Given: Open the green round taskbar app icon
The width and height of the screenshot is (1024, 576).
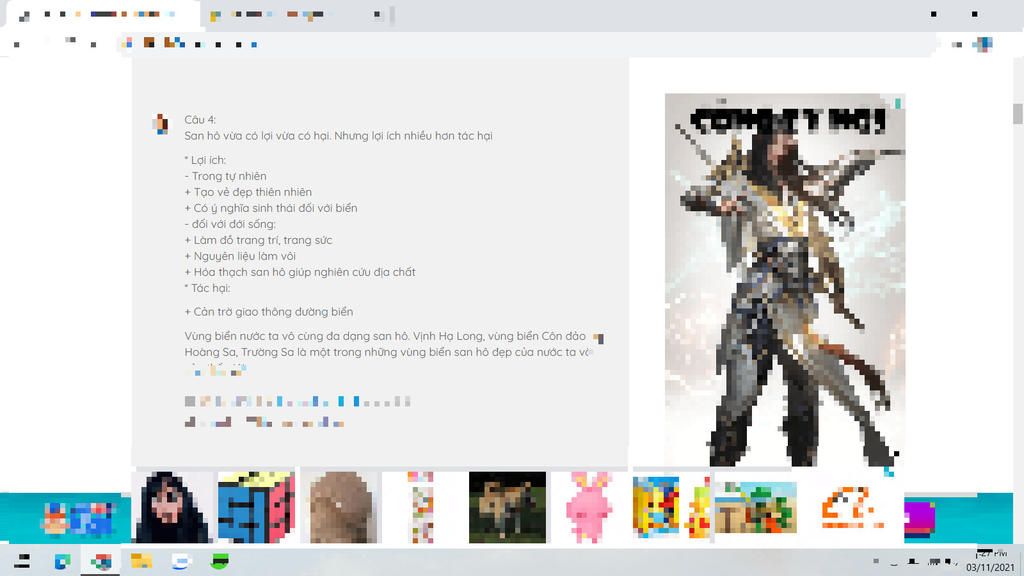Looking at the screenshot, I should (220, 560).
